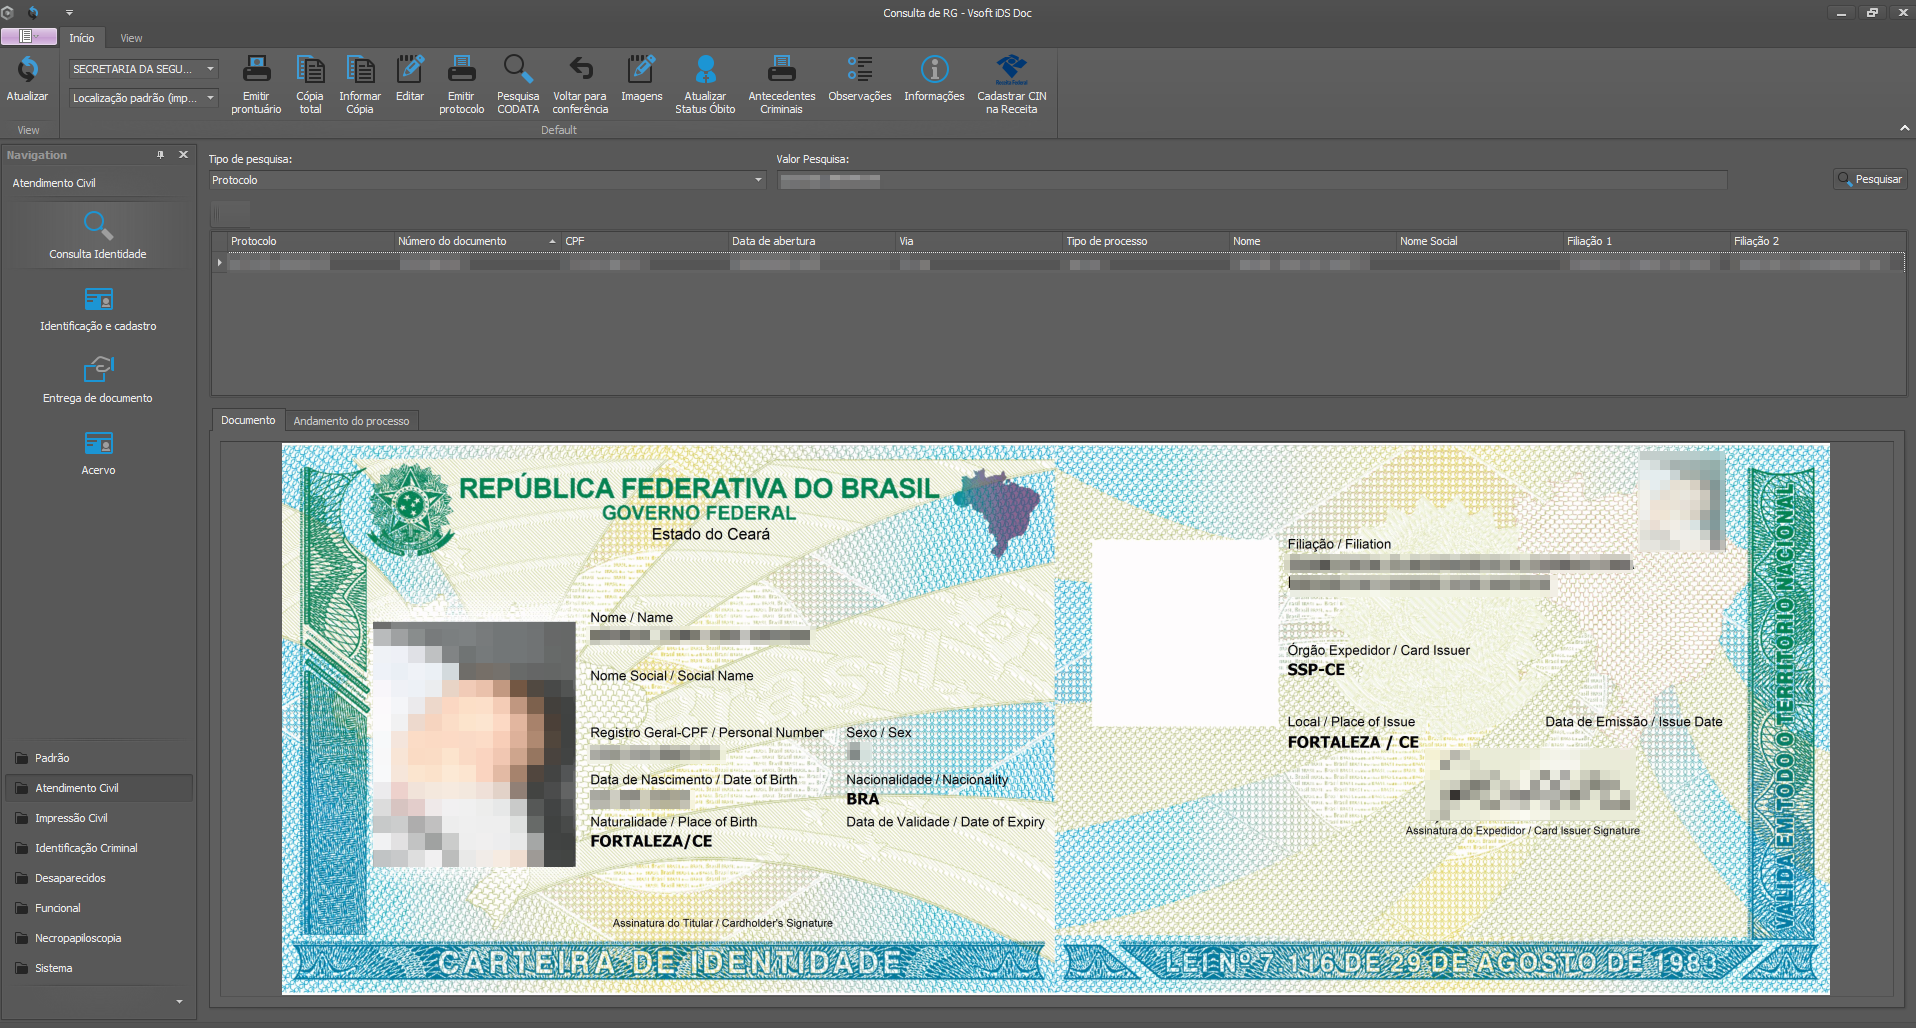Open the Informações icon

(934, 70)
